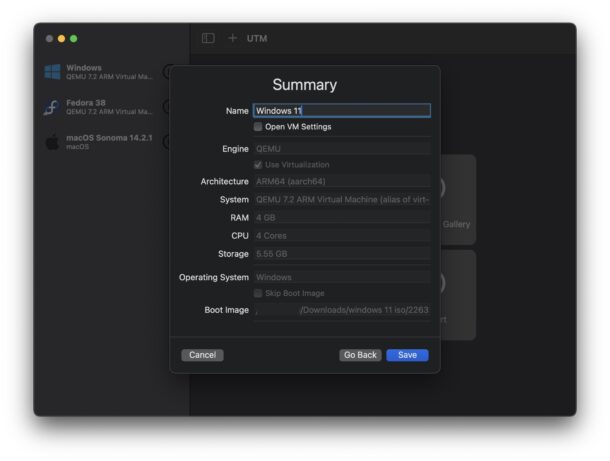Screen dimensions: 610x461
Task: Click the Engine field showing QEMU
Action: tap(342, 149)
